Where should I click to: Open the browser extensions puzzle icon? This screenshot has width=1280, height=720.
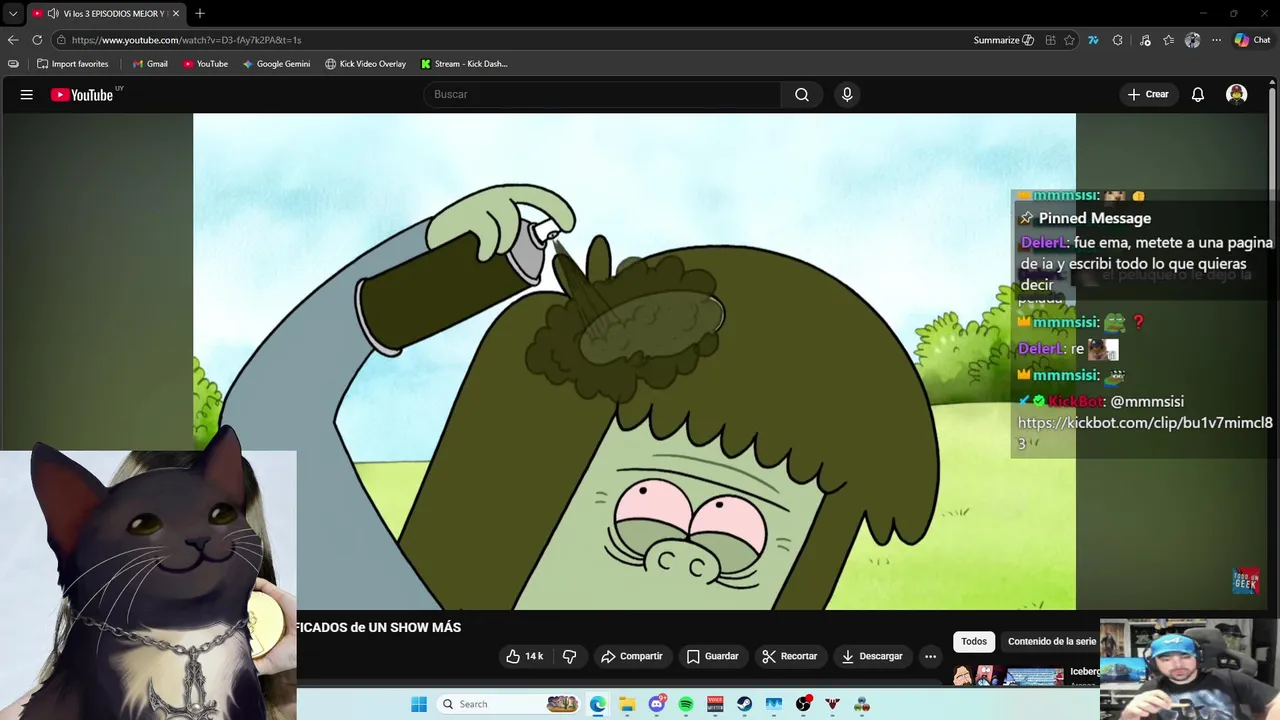[1118, 40]
